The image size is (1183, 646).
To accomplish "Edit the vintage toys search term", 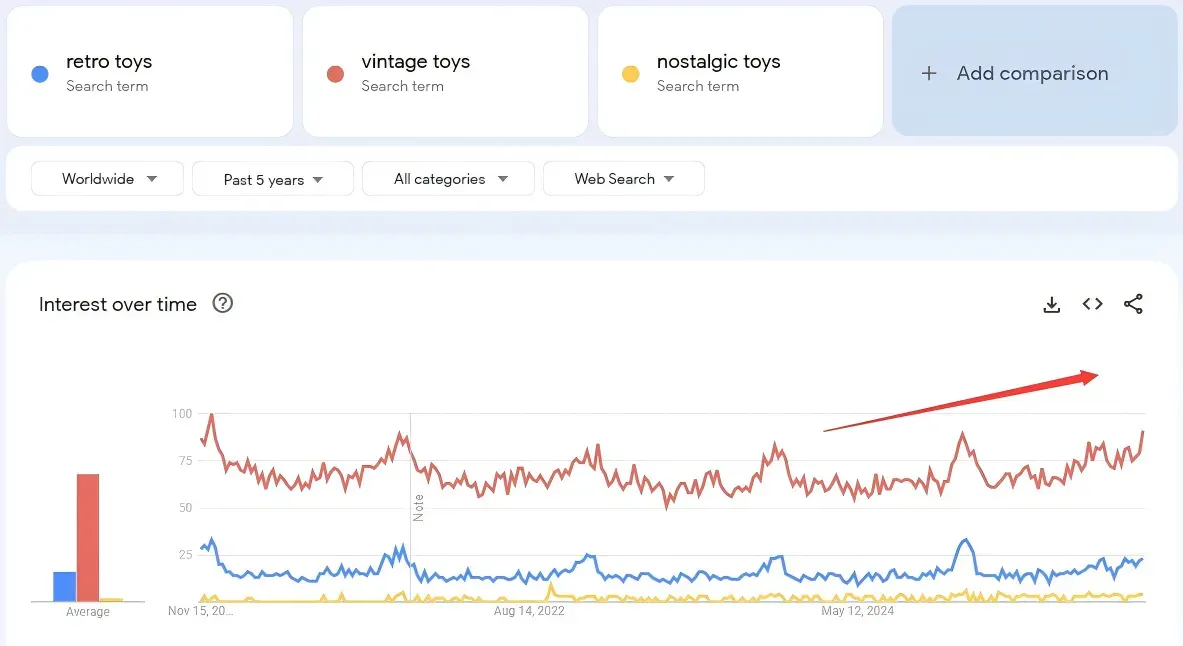I will [x=415, y=62].
